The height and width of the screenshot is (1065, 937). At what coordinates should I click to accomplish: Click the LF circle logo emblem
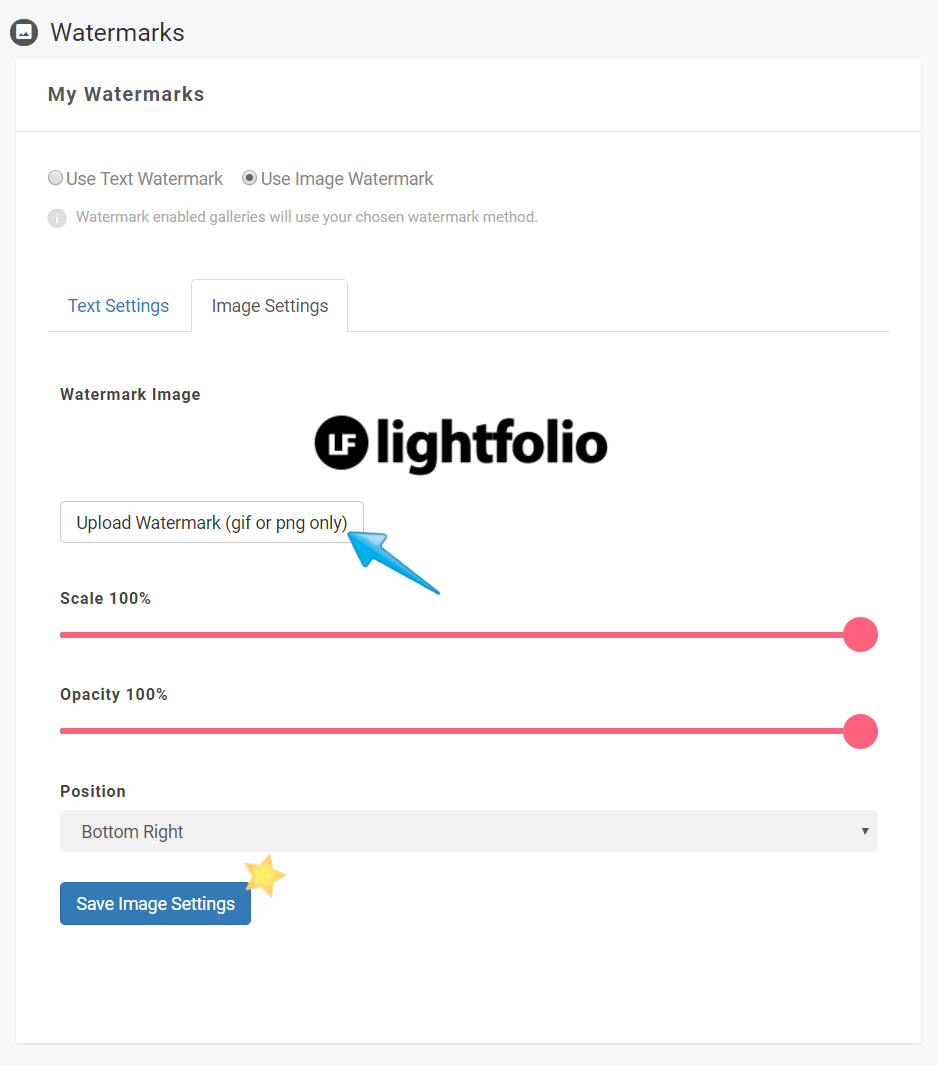click(342, 443)
